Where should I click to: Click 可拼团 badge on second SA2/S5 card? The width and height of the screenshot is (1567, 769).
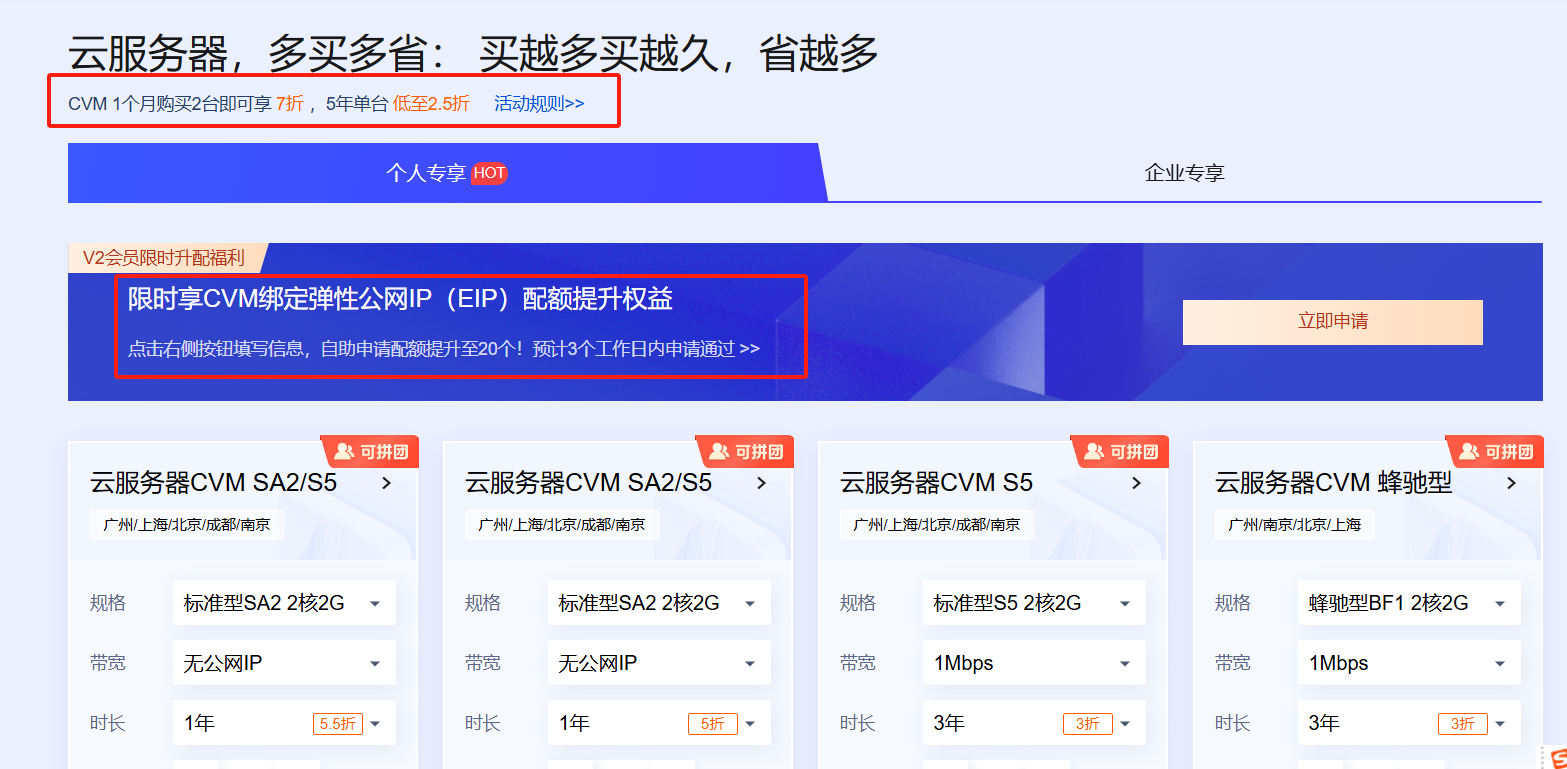pos(745,452)
